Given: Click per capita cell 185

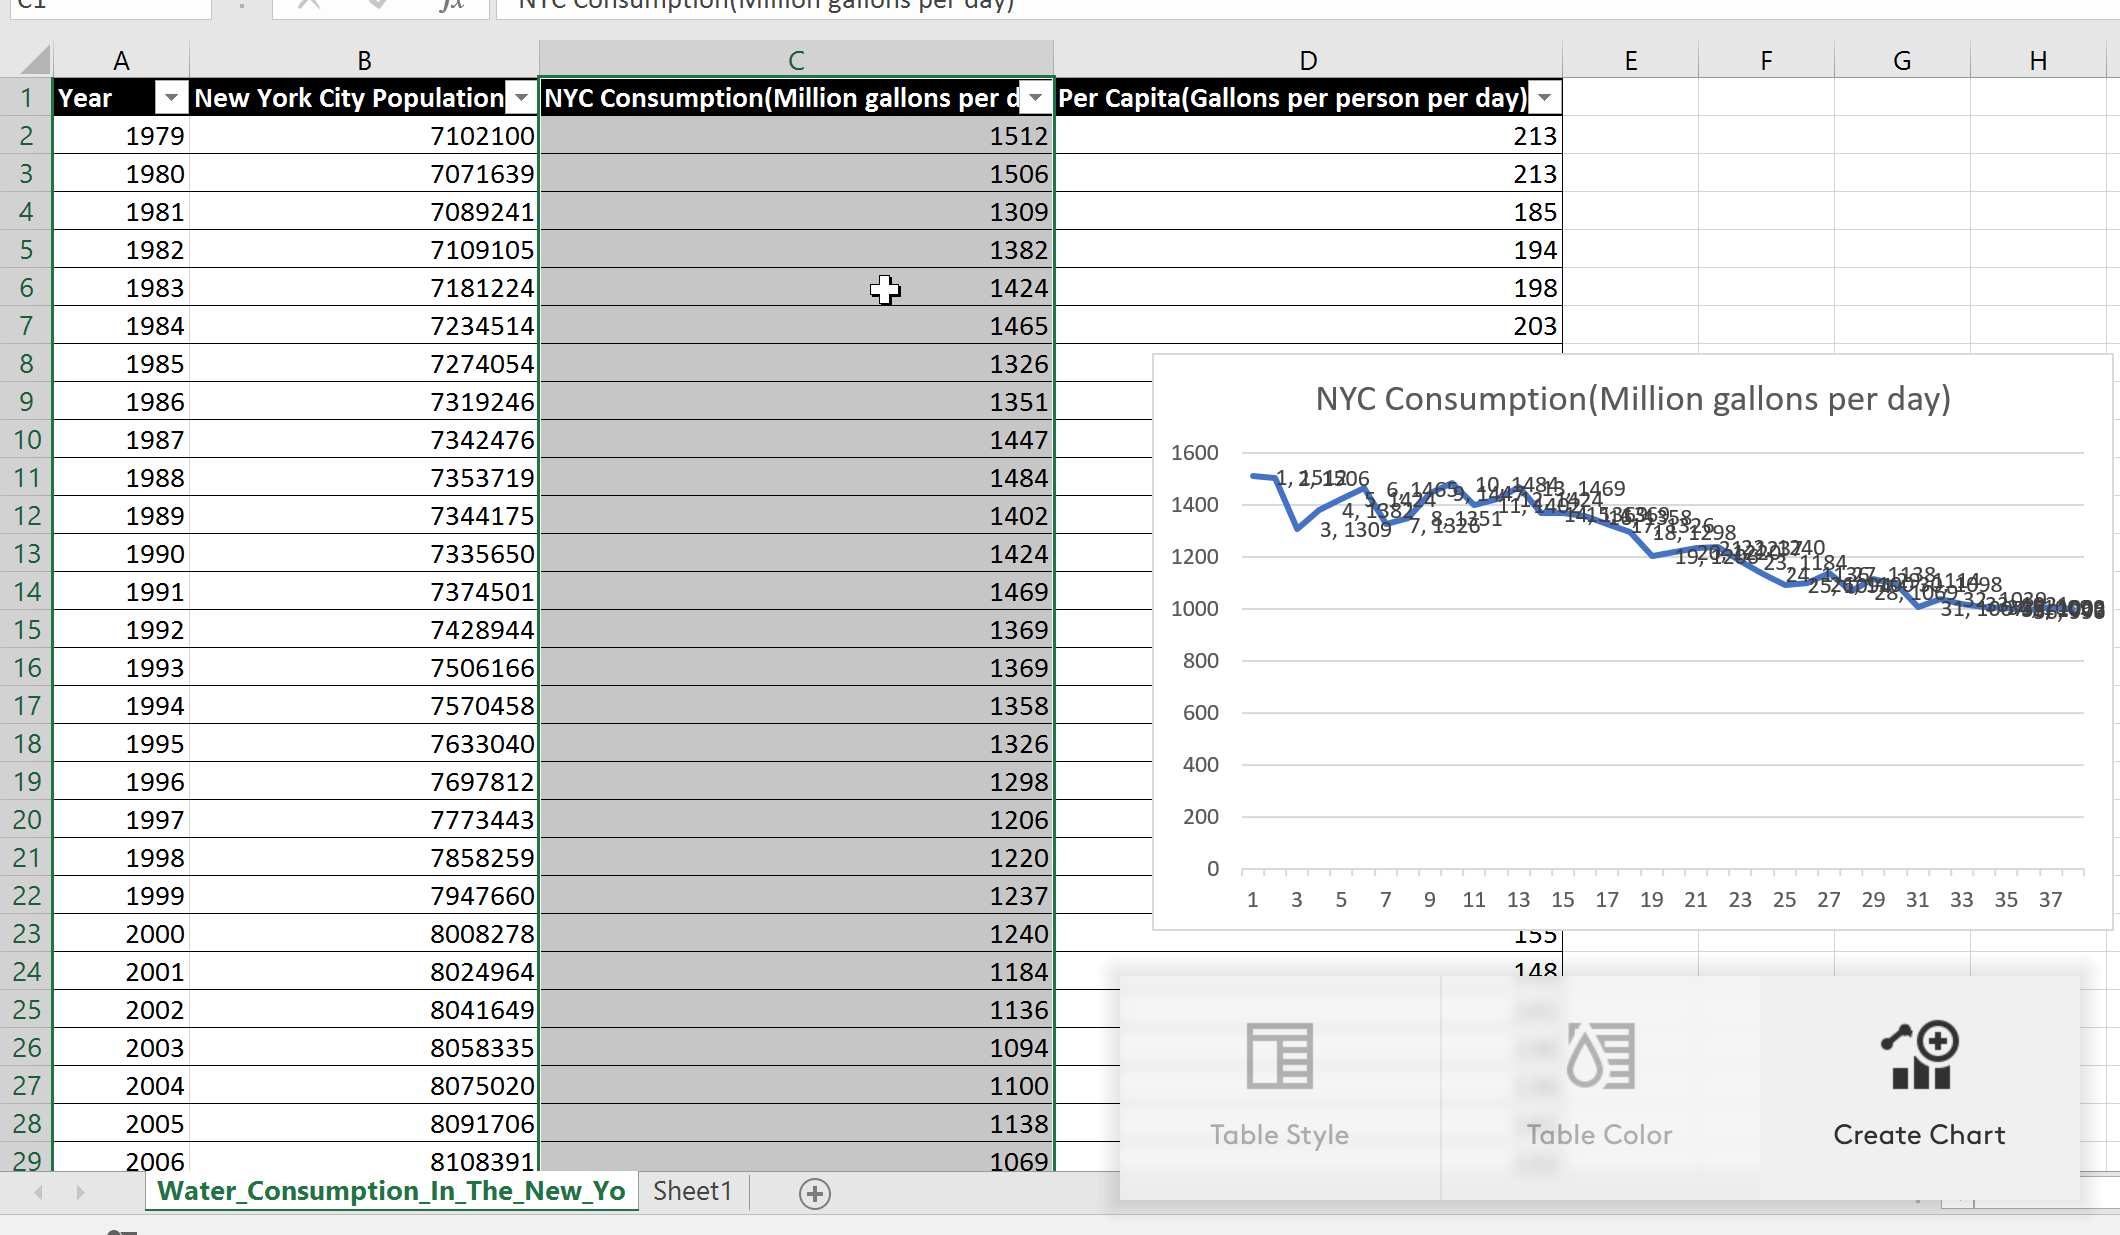Looking at the screenshot, I should point(1308,212).
